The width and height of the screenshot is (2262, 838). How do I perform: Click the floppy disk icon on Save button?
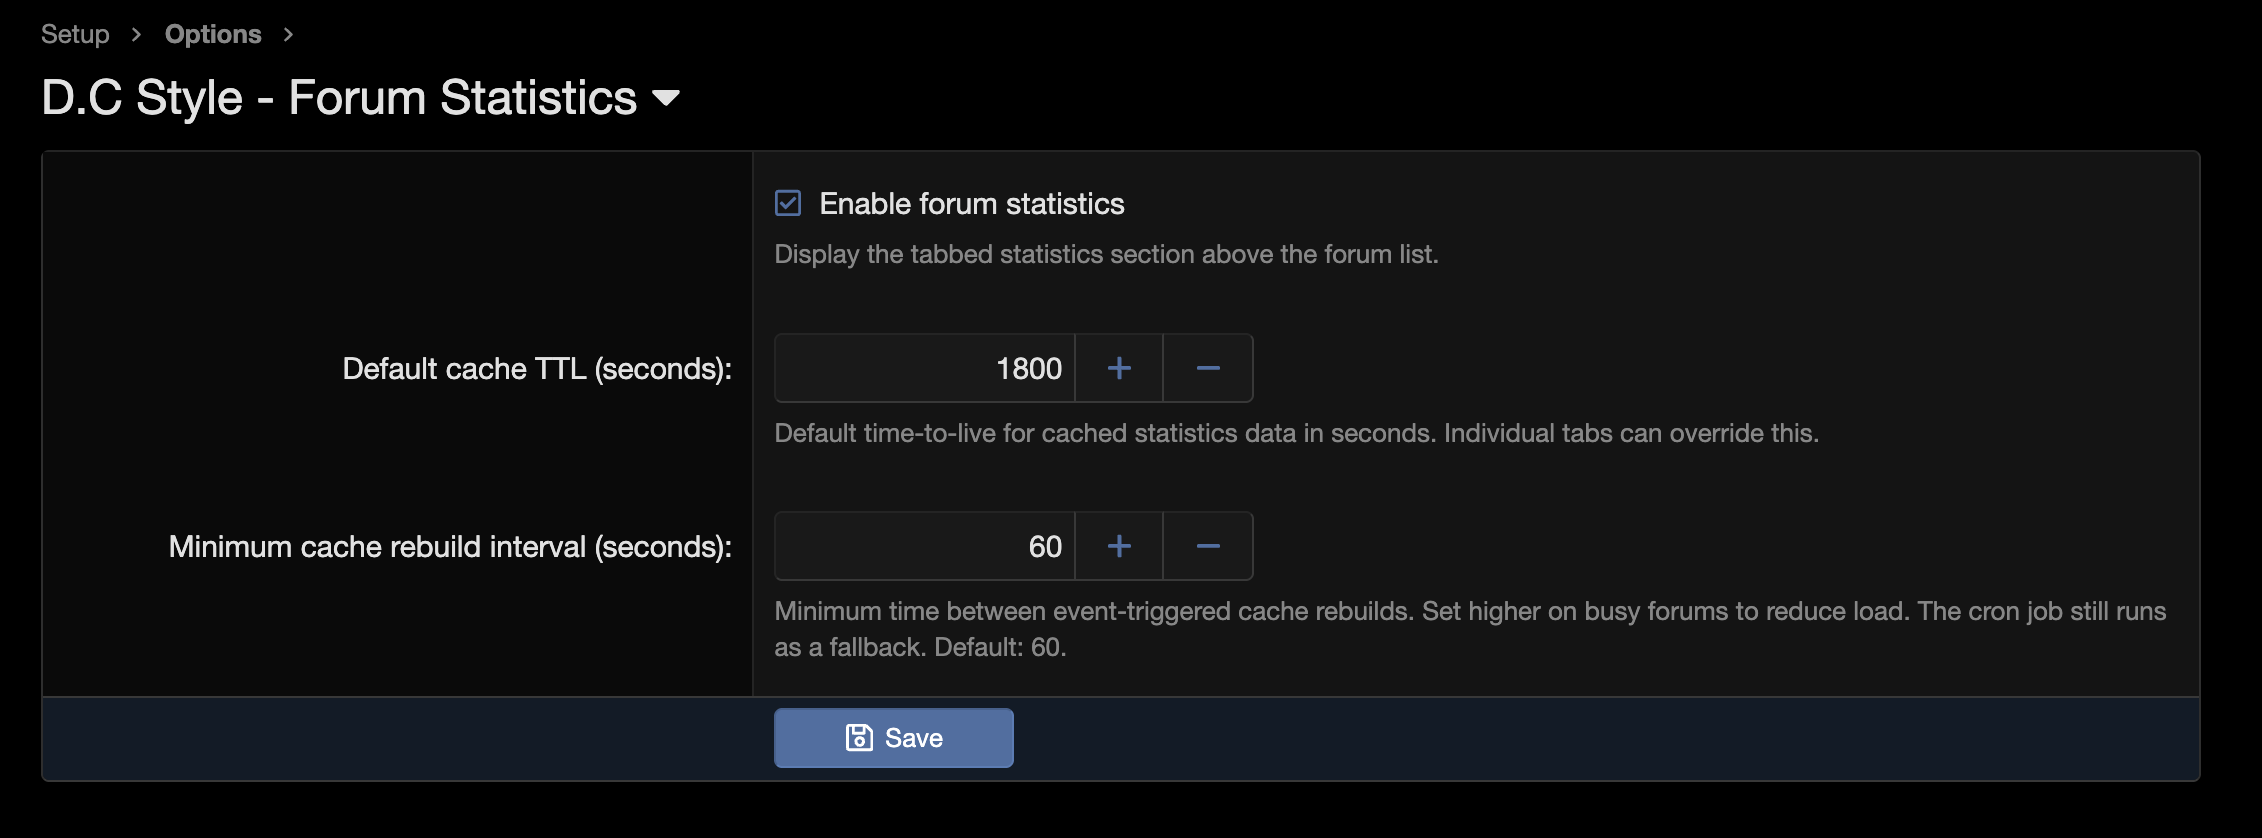(x=859, y=737)
